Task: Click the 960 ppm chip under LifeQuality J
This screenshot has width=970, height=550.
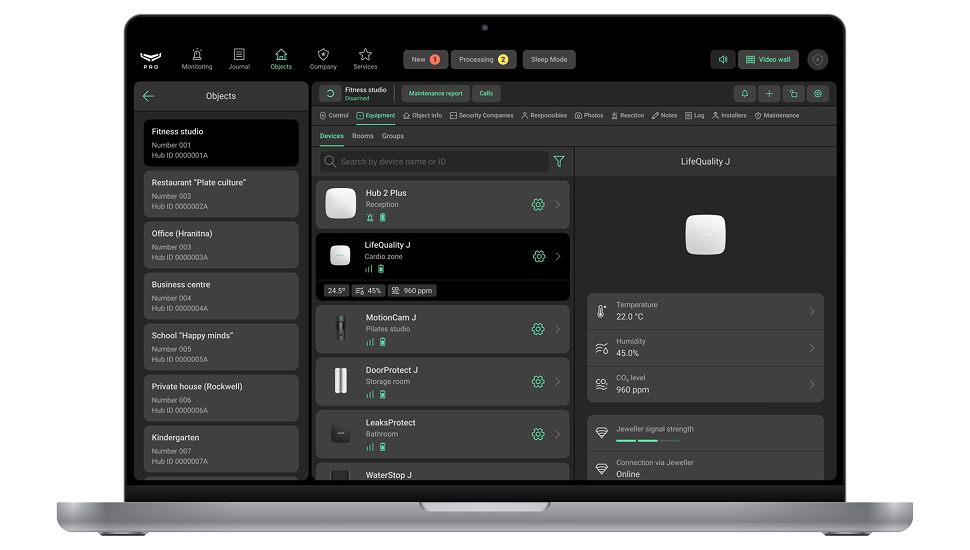Action: (412, 291)
